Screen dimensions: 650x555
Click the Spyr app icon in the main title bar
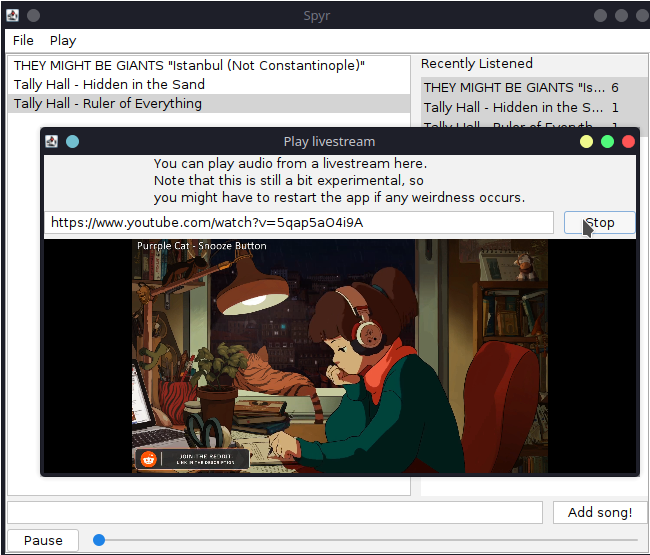[x=12, y=15]
